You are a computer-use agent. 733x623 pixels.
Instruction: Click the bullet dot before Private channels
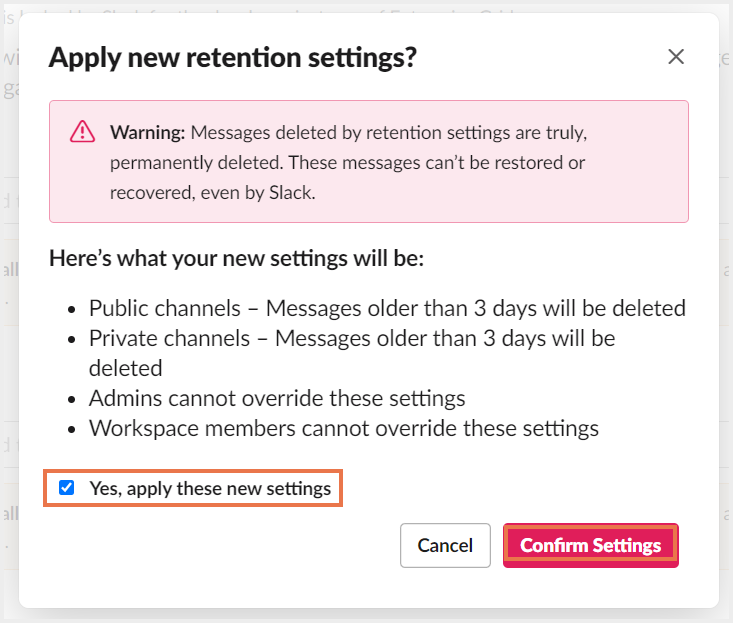pyautogui.click(x=68, y=339)
